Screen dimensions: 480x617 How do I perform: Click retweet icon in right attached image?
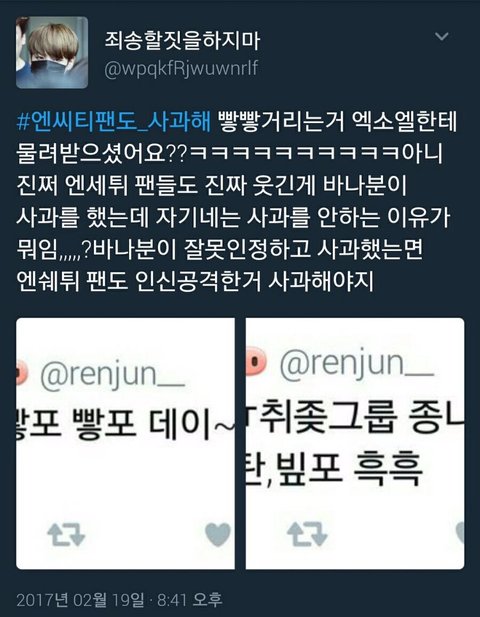point(307,534)
